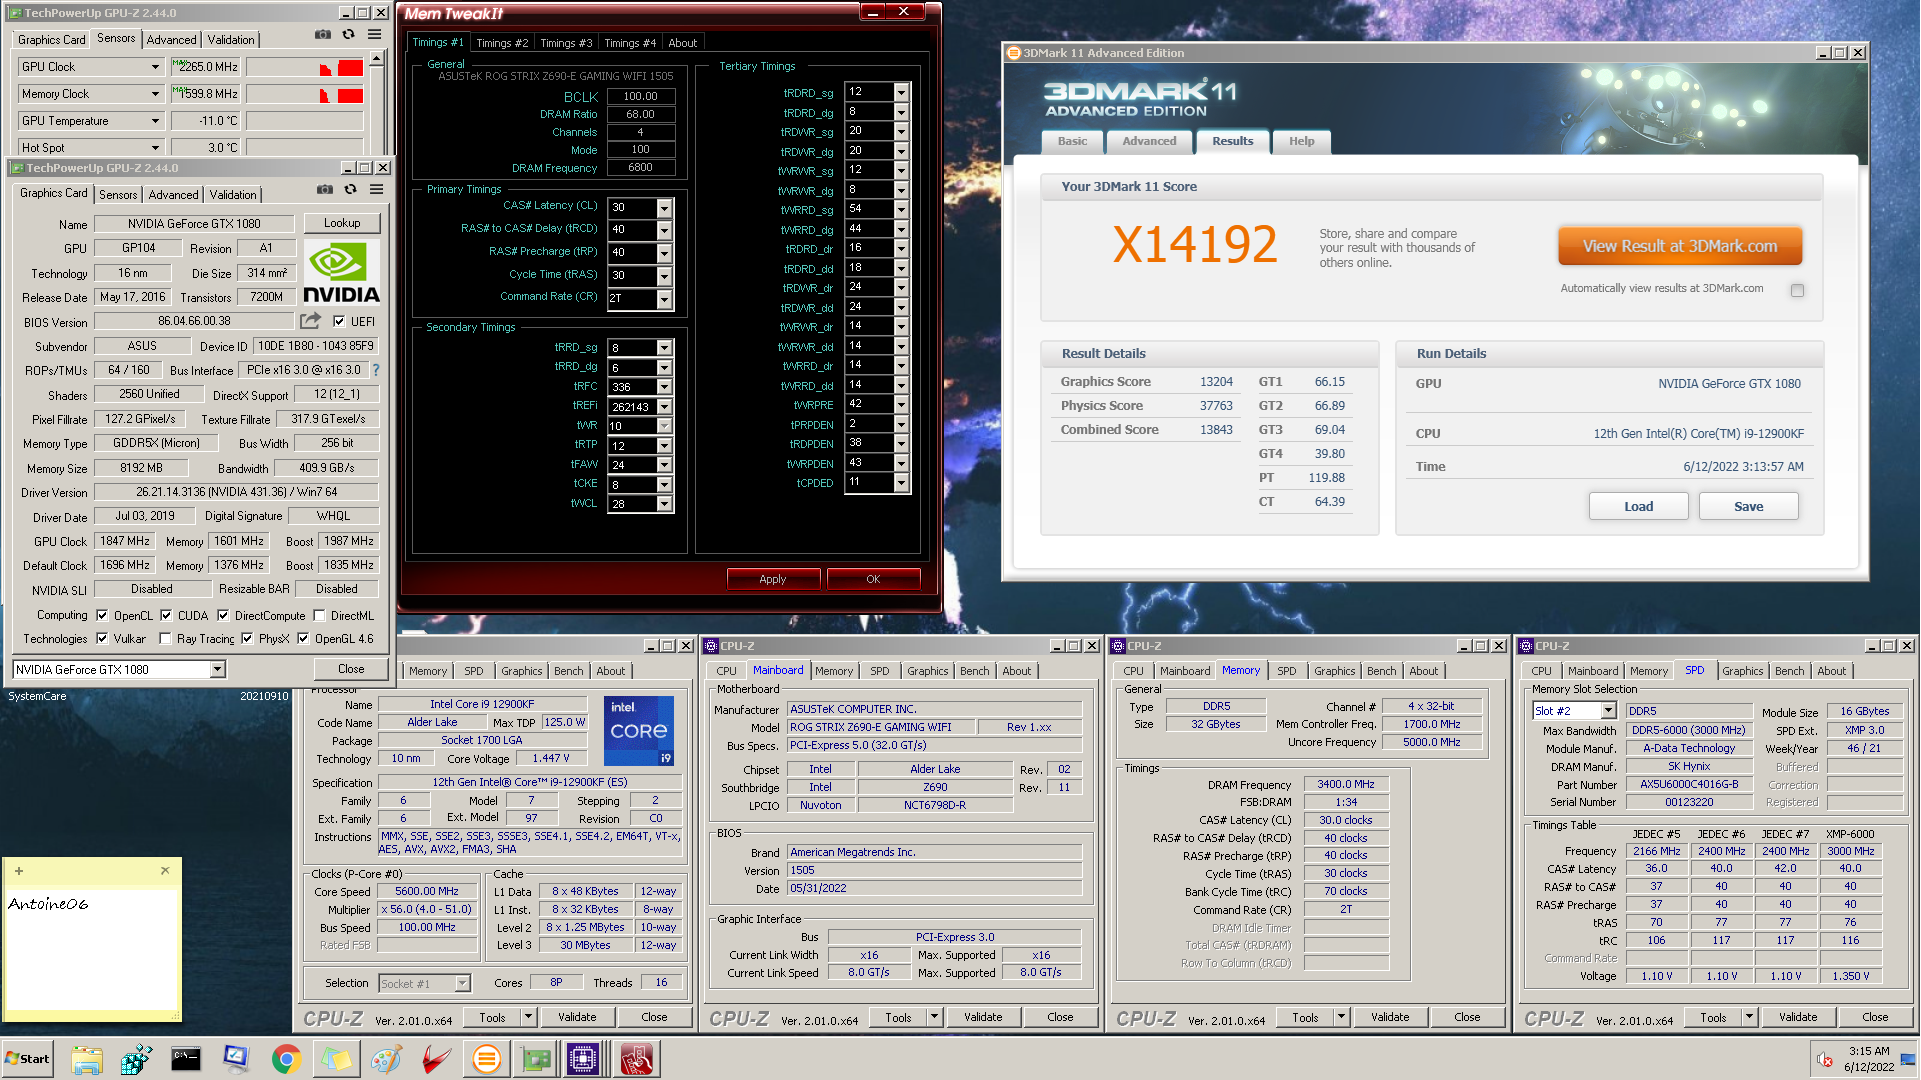Viewport: 1921px width, 1080px height.
Task: Open the tRDRD_sg dropdown
Action: click(x=901, y=92)
